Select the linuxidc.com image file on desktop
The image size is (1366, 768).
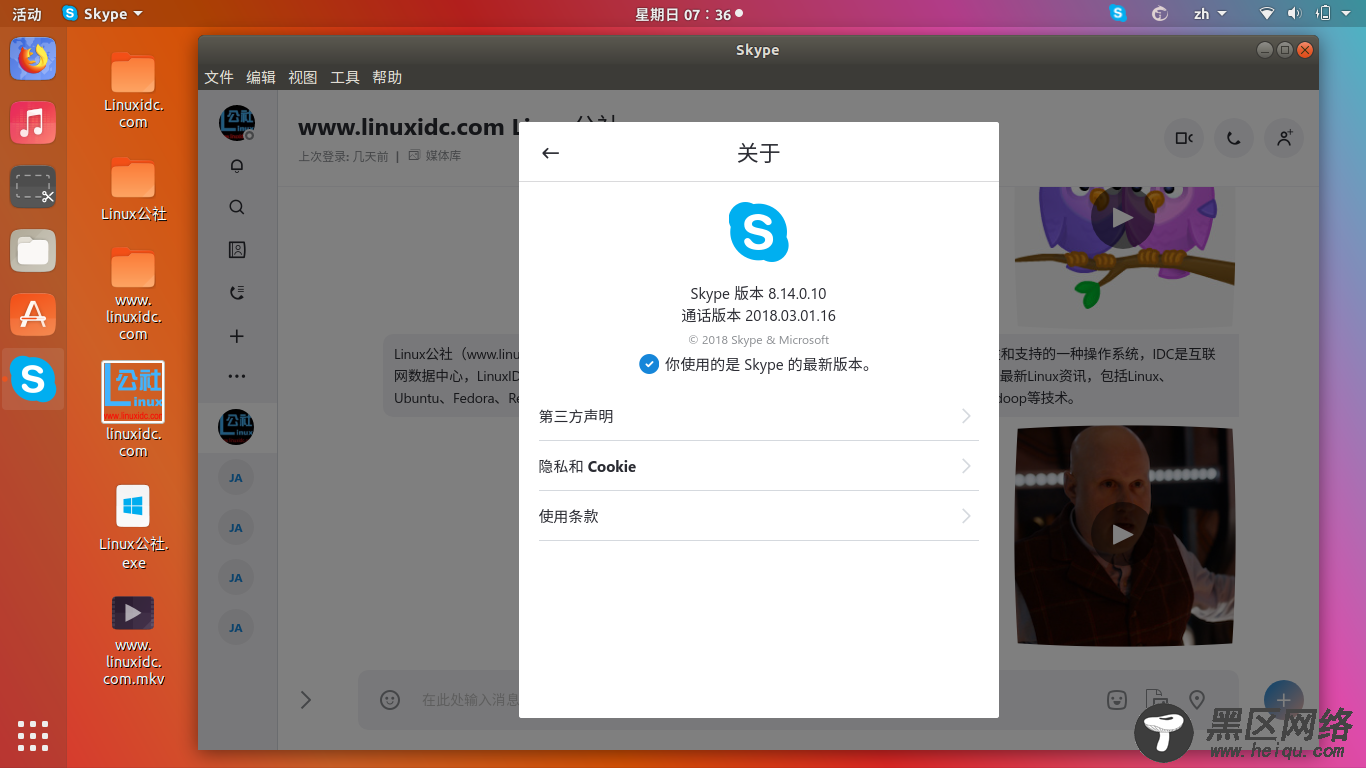(133, 410)
